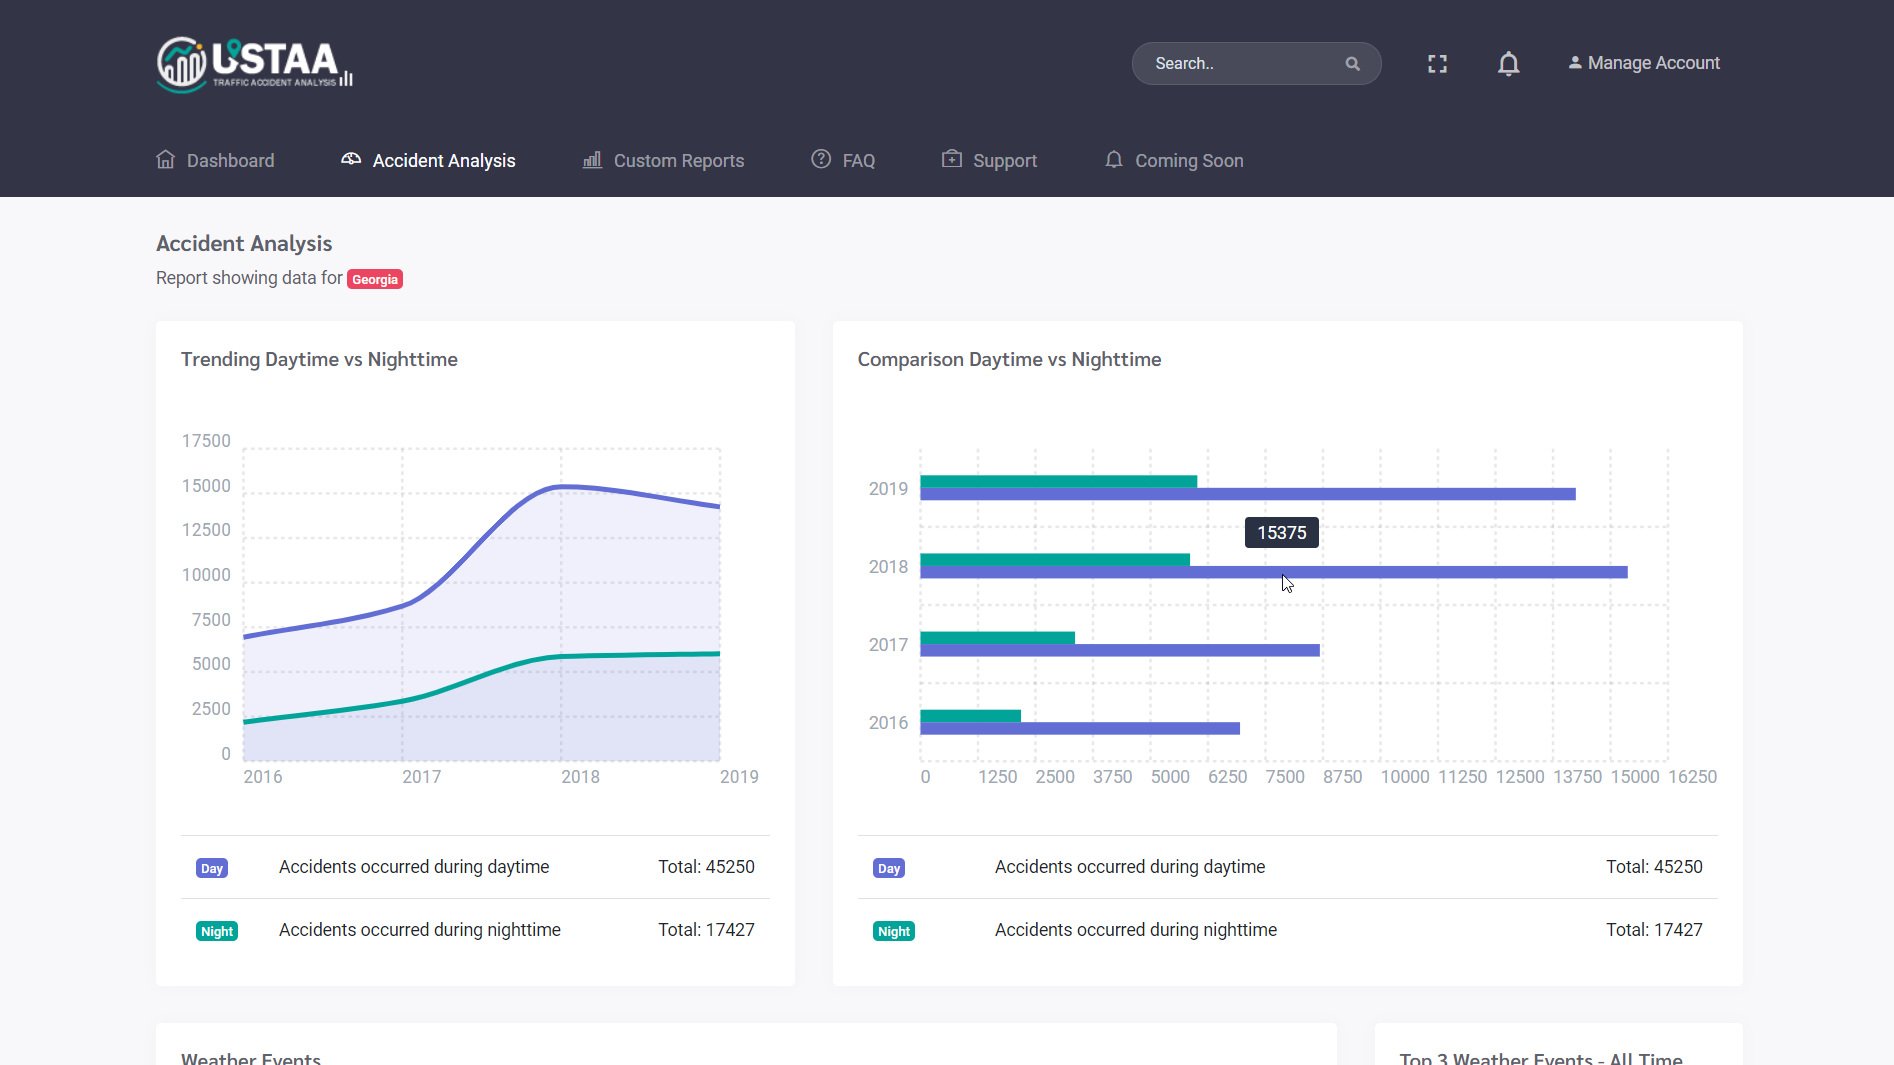Click the search magnifier icon
This screenshot has height=1065, width=1894.
click(1352, 64)
